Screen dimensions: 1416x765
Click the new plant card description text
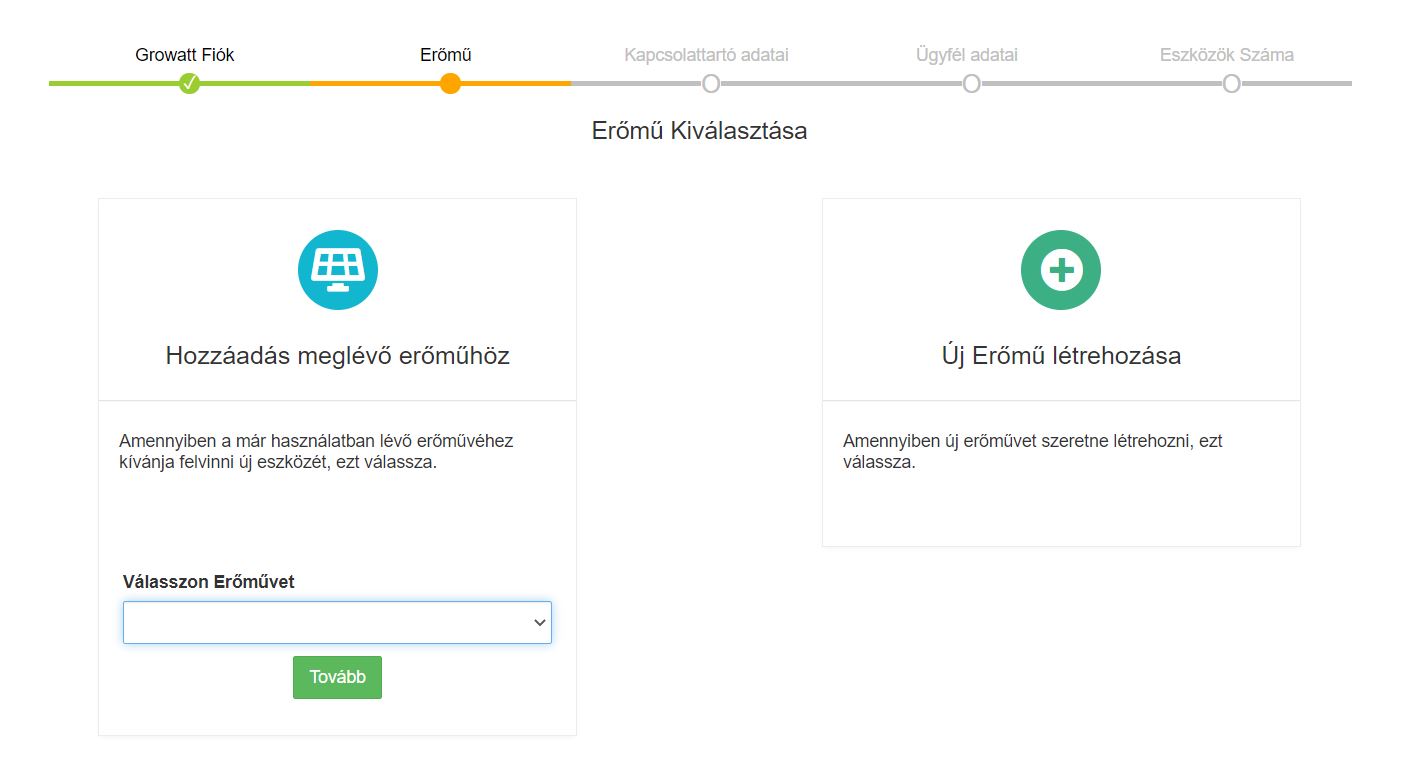[1032, 451]
